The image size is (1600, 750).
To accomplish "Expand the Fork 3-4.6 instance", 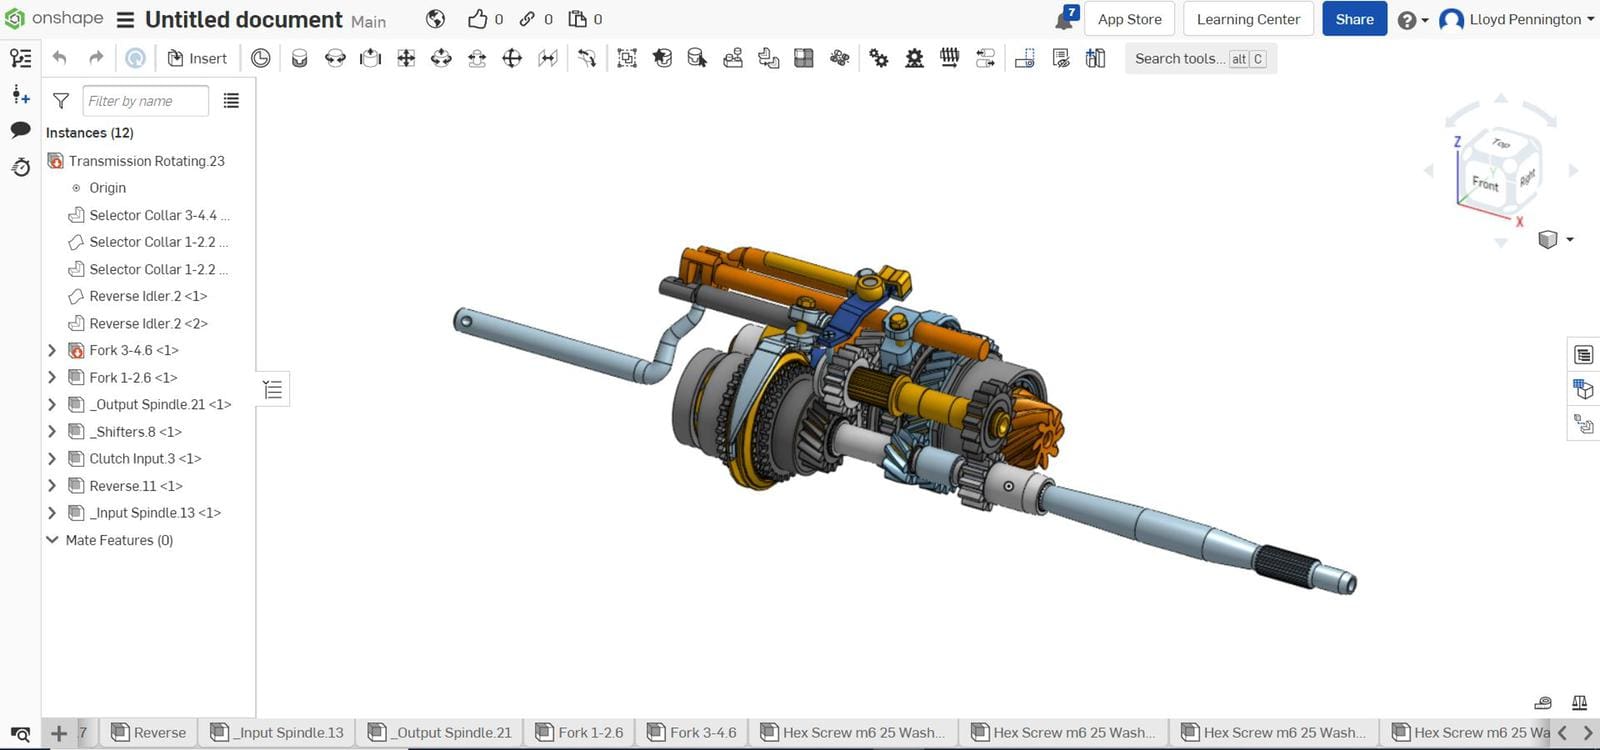I will tap(52, 351).
